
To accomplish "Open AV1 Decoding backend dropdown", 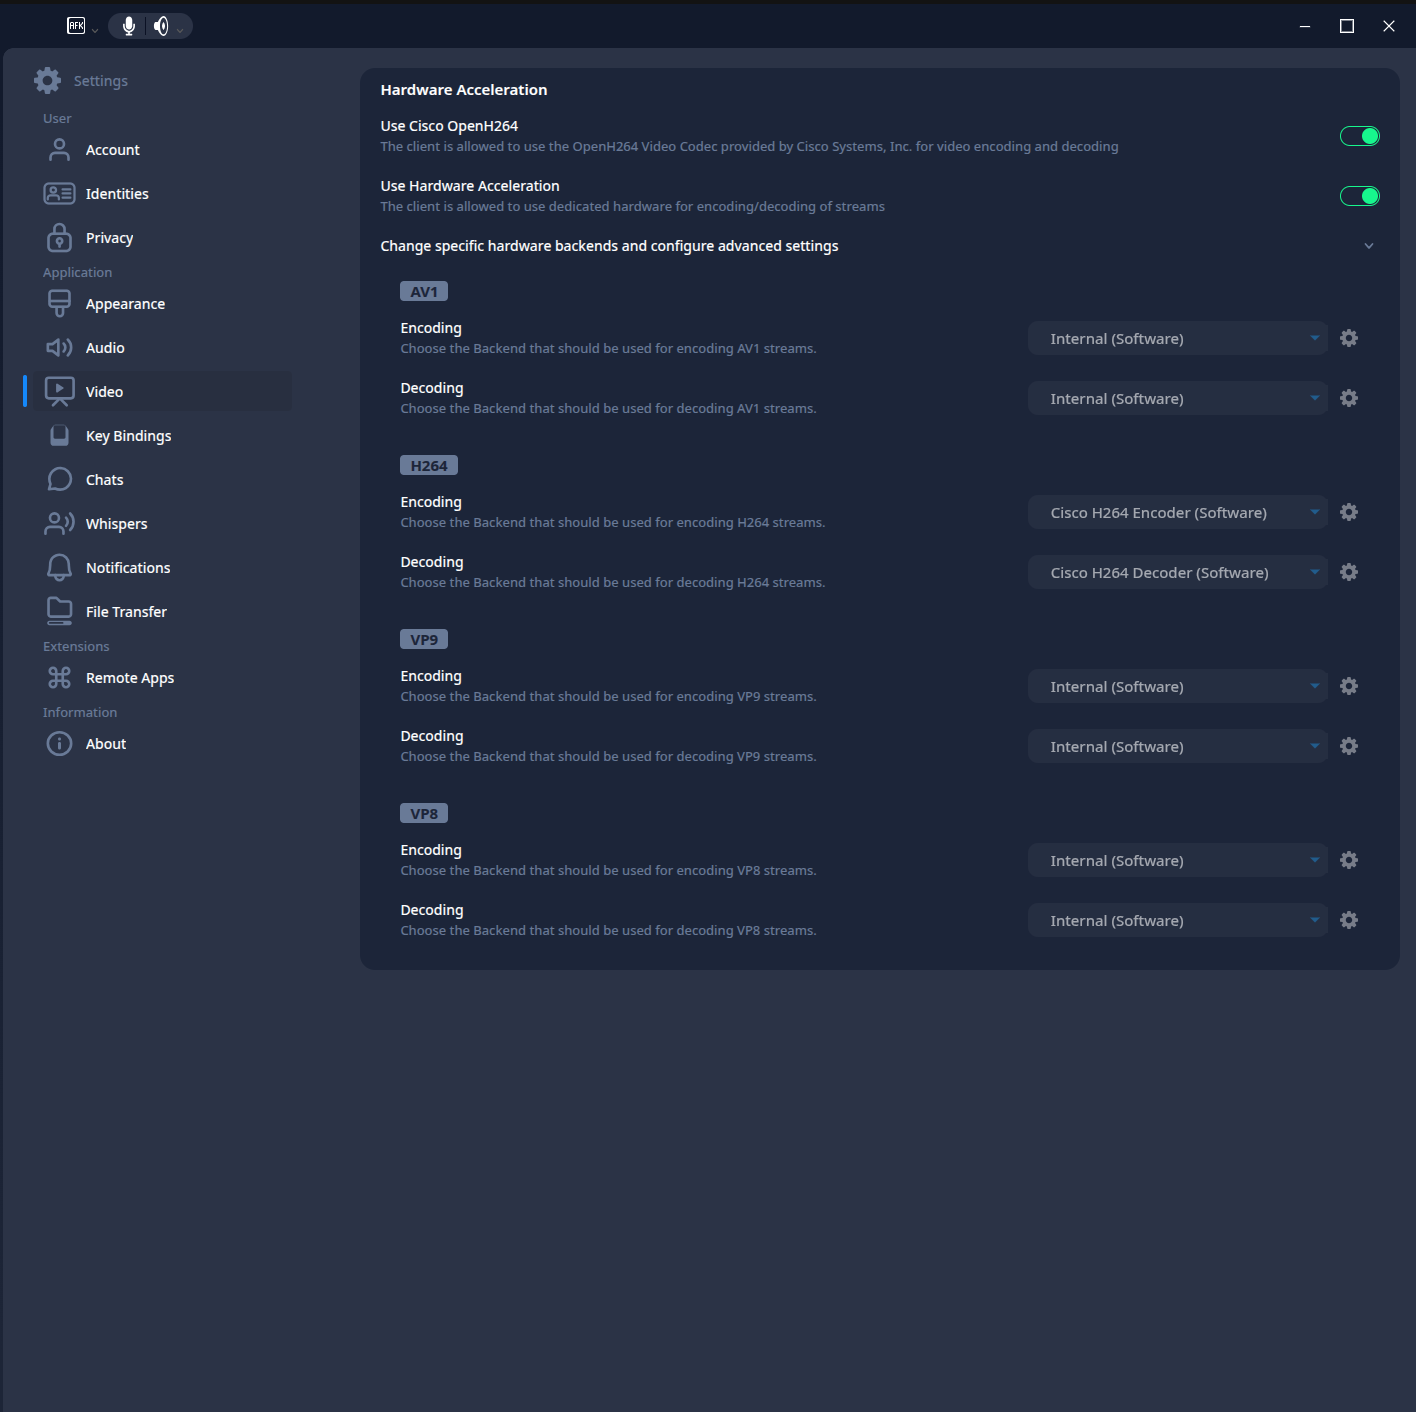I will (x=1177, y=399).
